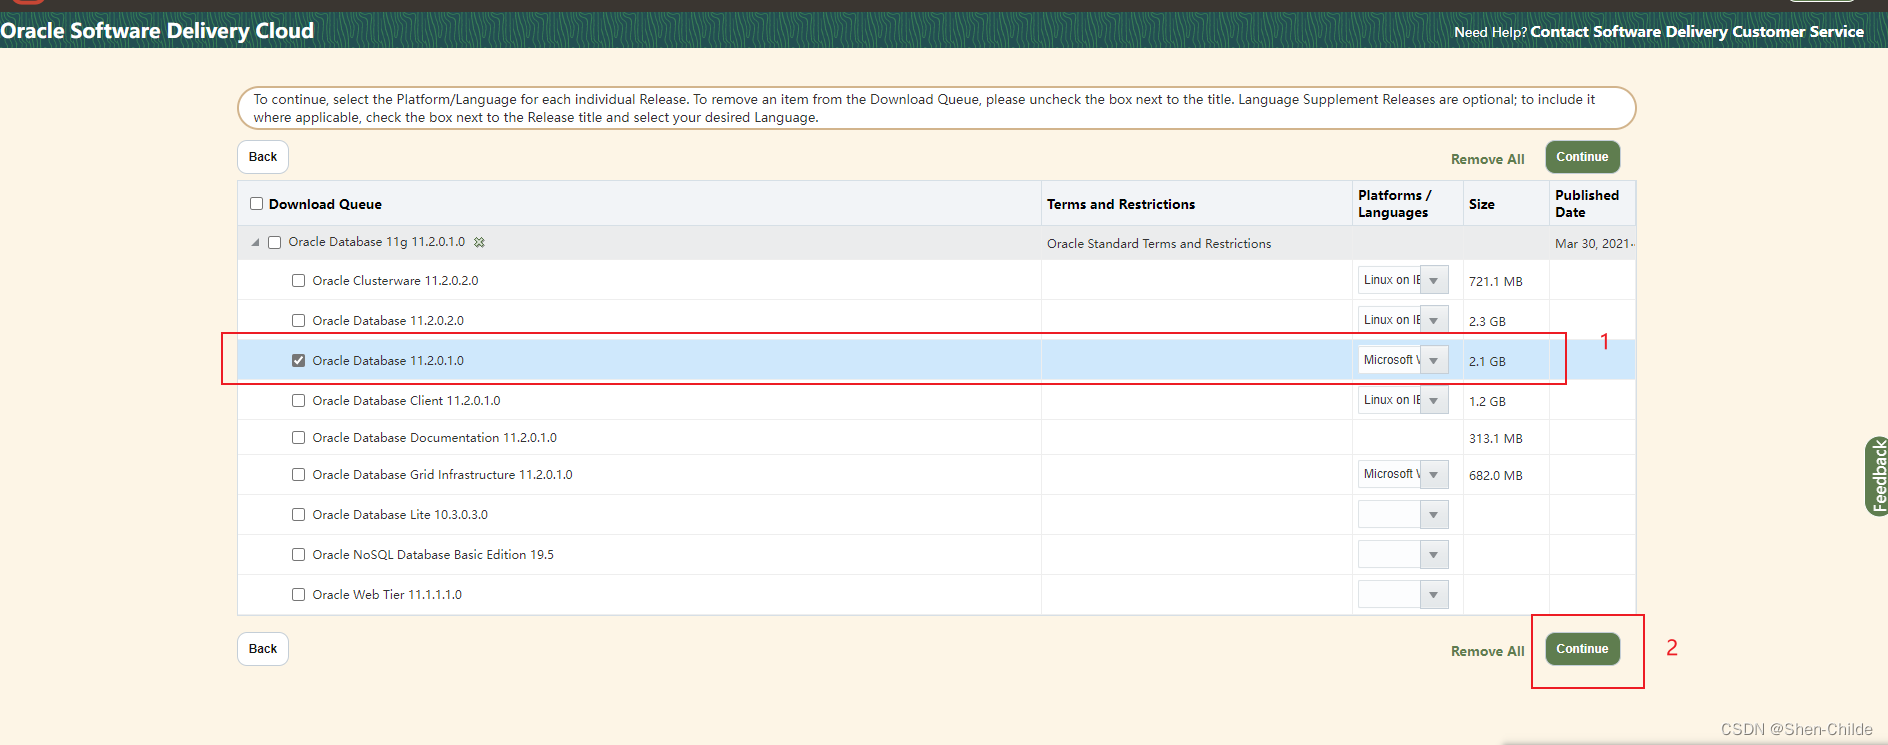Viewport: 1888px width, 745px height.
Task: Click the Download Queue header label
Action: point(325,204)
